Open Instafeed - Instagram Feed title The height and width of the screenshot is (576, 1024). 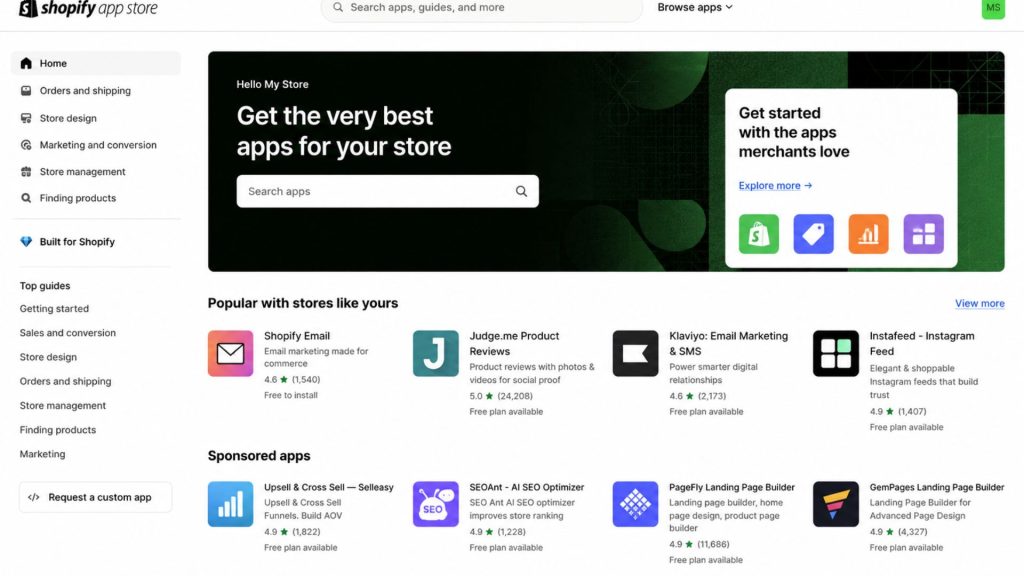click(921, 344)
